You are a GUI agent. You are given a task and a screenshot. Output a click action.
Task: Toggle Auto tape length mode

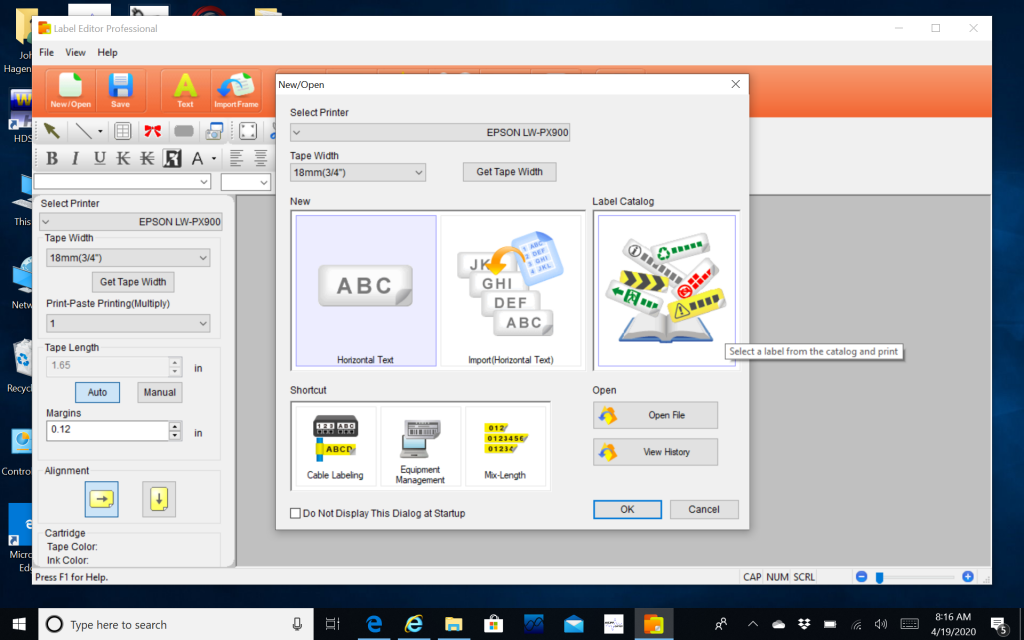coord(97,392)
